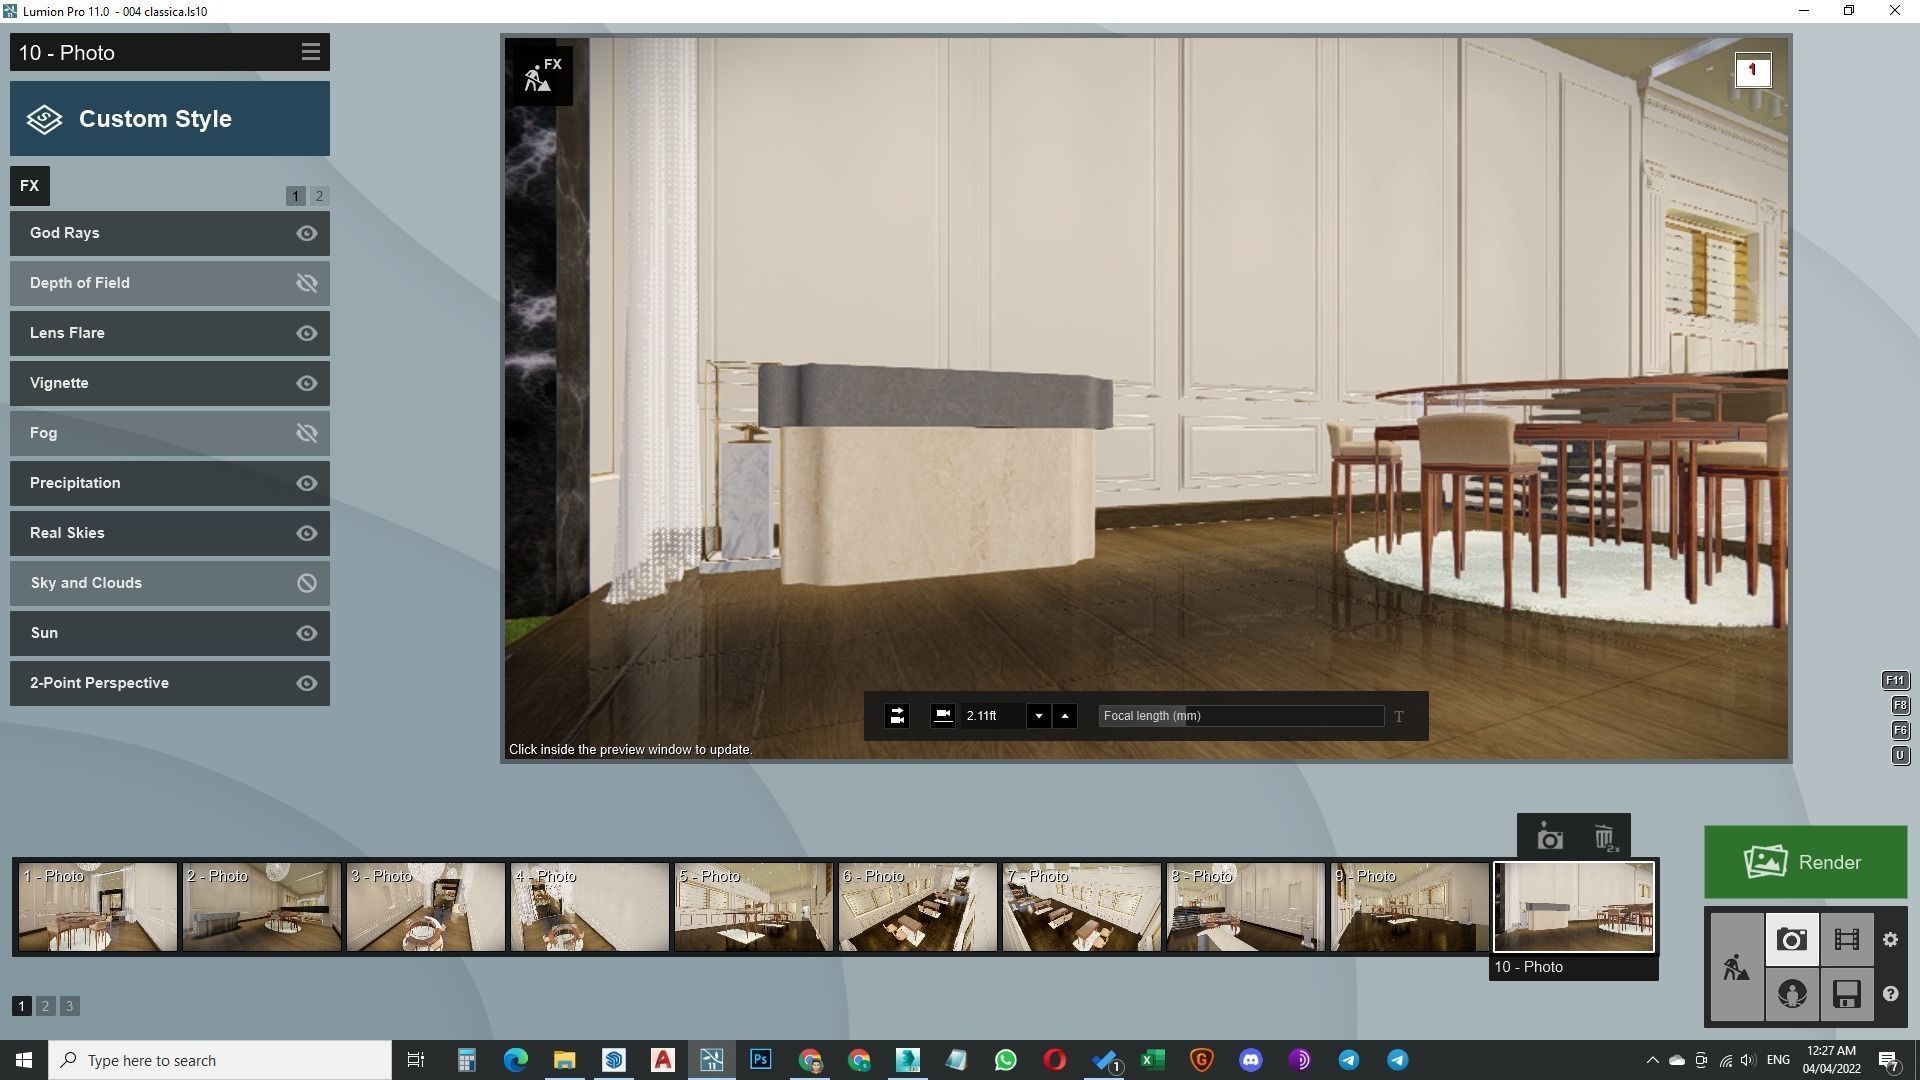Click the delete photo trash icon

tap(1604, 837)
